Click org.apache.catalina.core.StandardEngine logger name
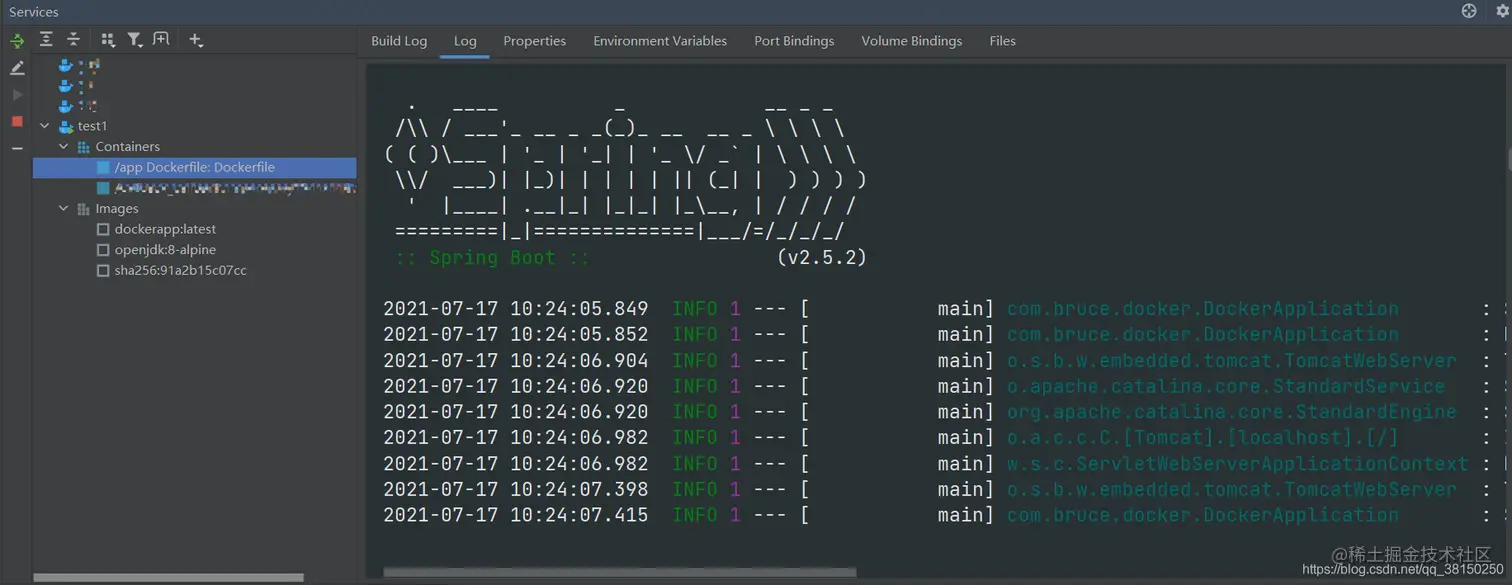The image size is (1512, 585). [1231, 412]
